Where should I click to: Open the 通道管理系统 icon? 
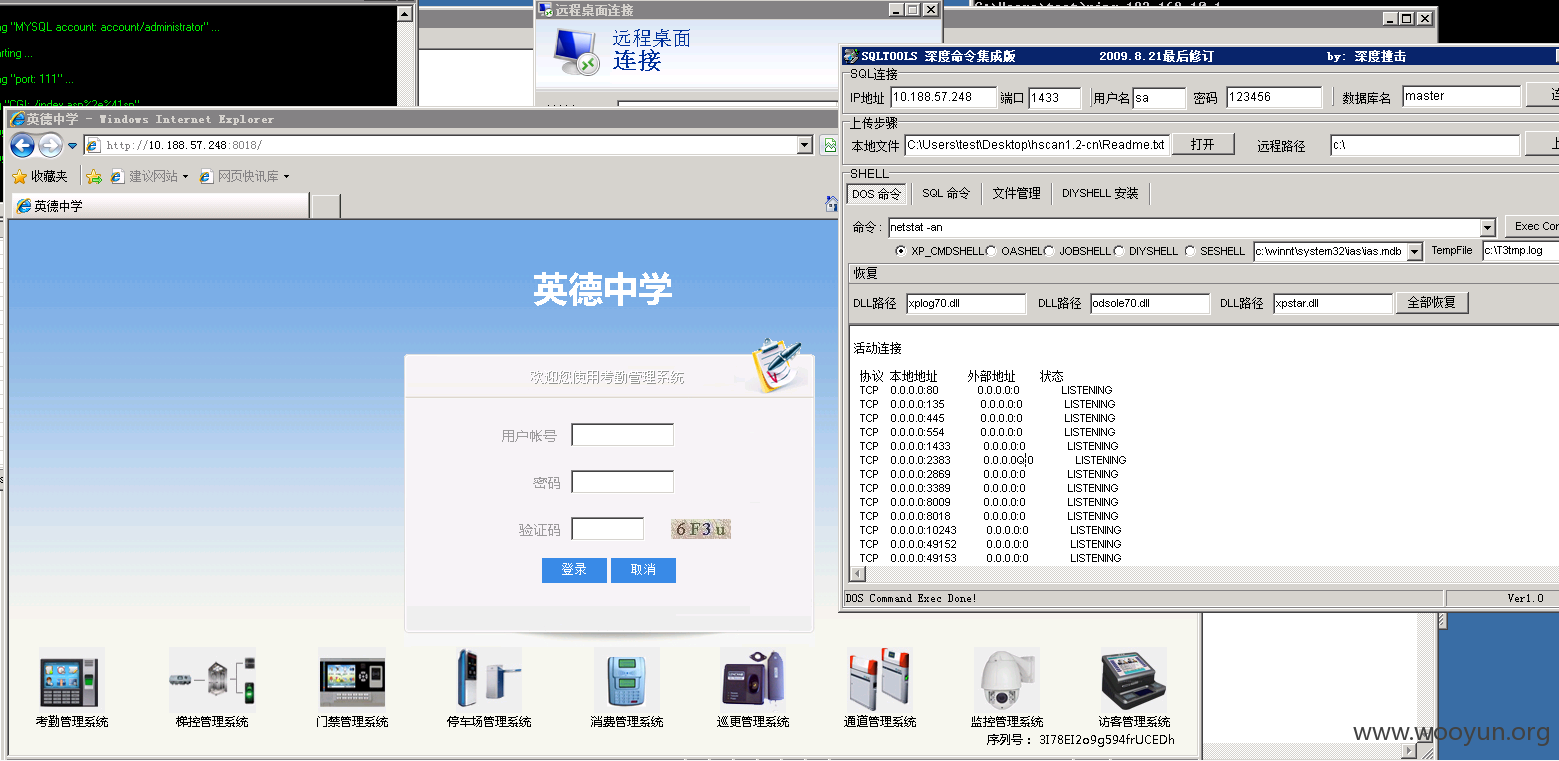pyautogui.click(x=880, y=679)
